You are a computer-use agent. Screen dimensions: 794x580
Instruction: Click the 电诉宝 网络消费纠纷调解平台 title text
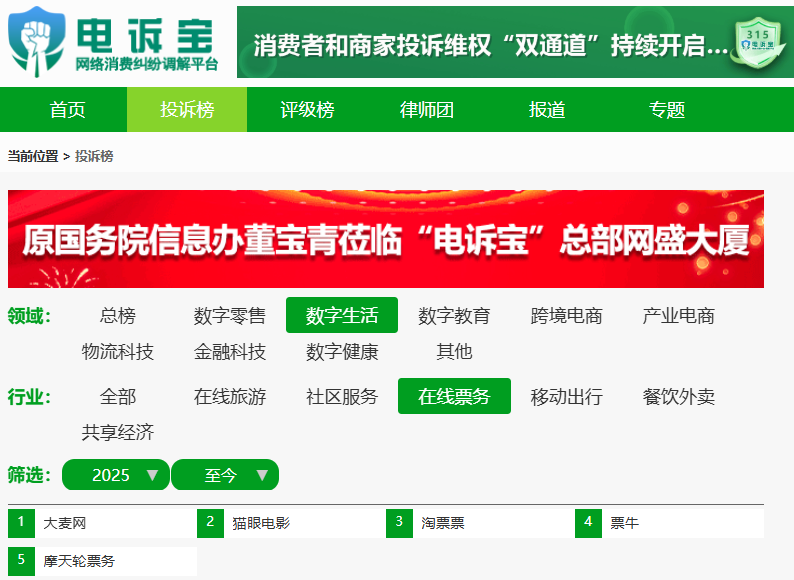coord(147,45)
